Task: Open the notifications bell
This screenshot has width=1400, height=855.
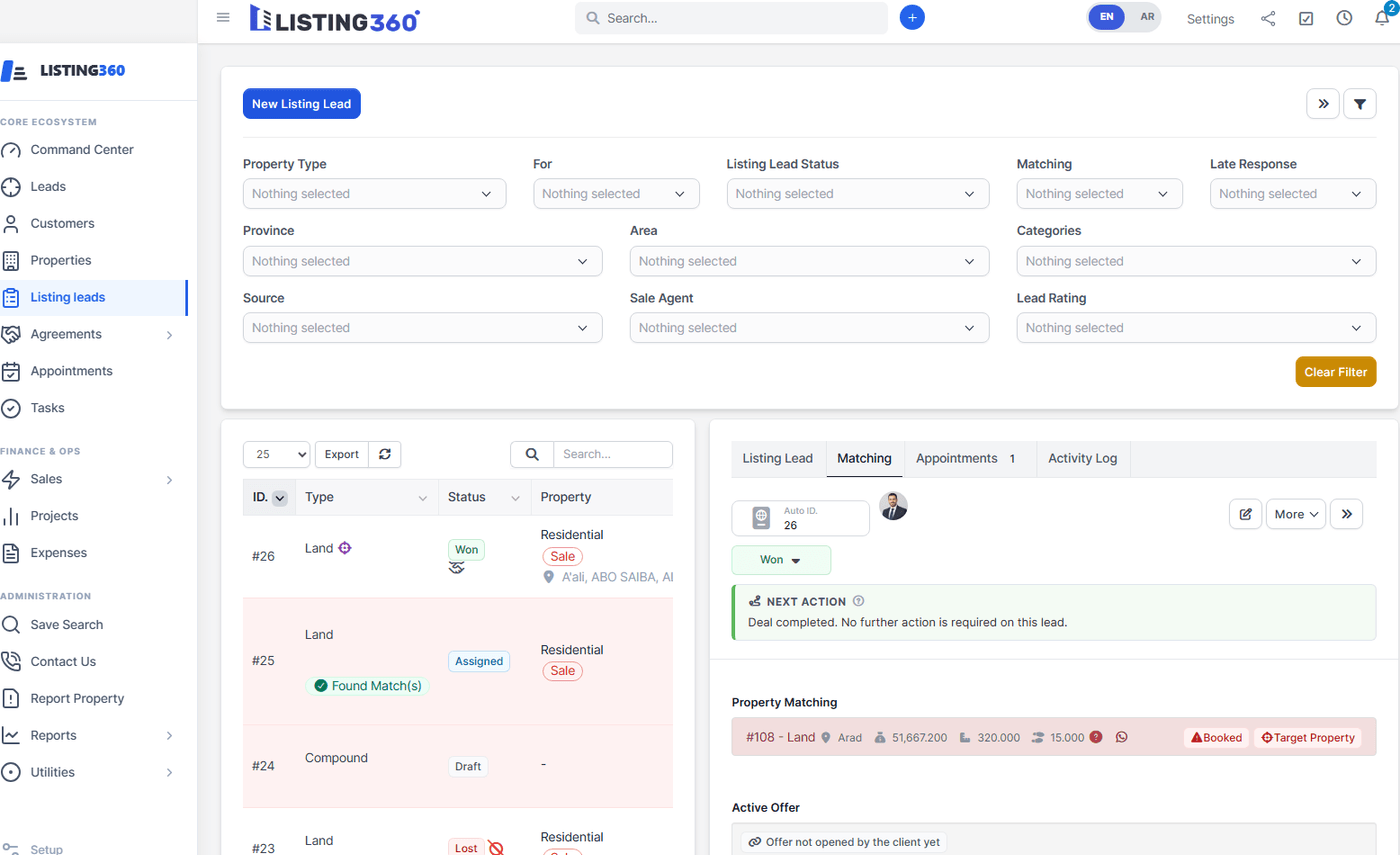Action: pyautogui.click(x=1382, y=18)
